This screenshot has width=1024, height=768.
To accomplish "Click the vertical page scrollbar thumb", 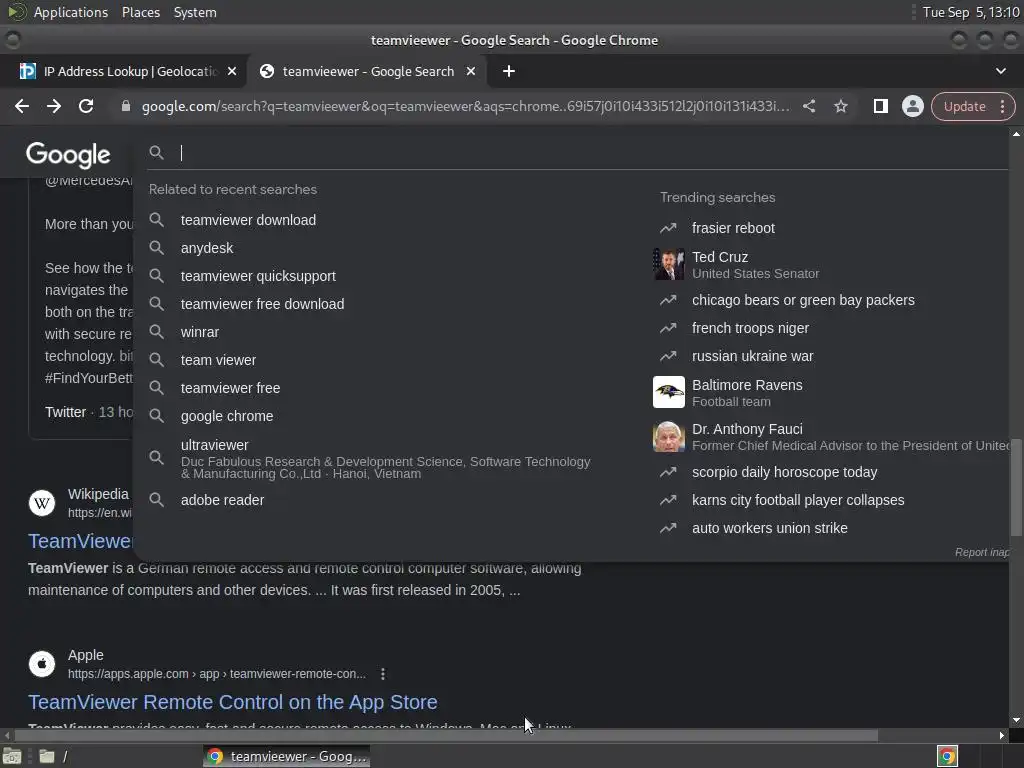I will [1016, 487].
